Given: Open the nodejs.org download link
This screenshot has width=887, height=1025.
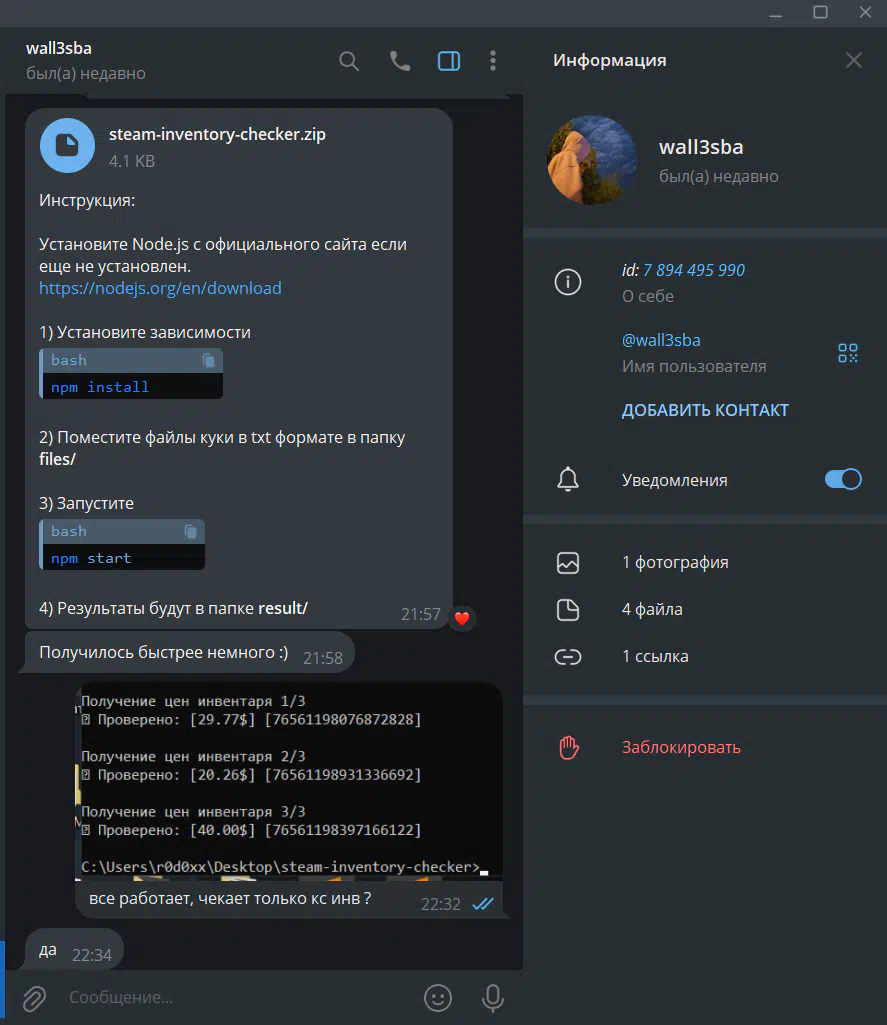Looking at the screenshot, I should [160, 288].
